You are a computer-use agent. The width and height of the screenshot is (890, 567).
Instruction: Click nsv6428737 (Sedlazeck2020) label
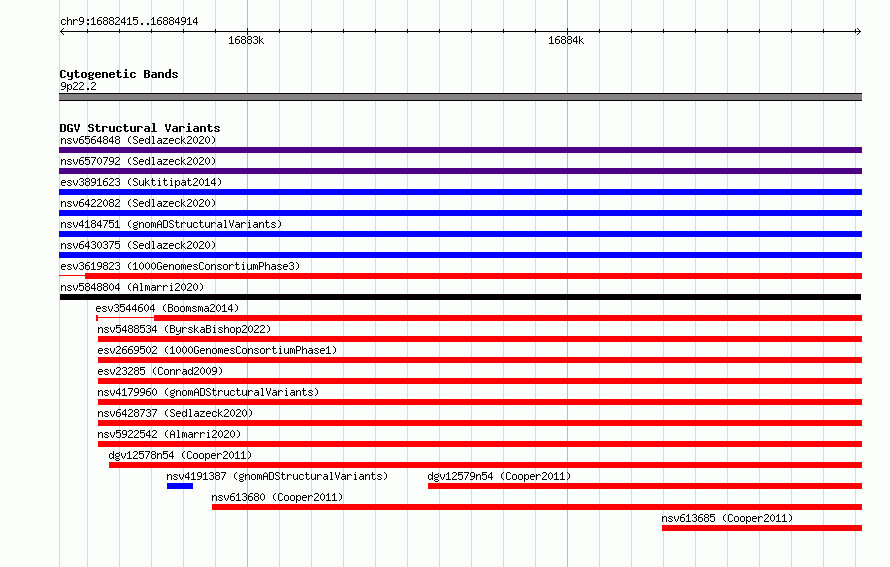[x=175, y=413]
